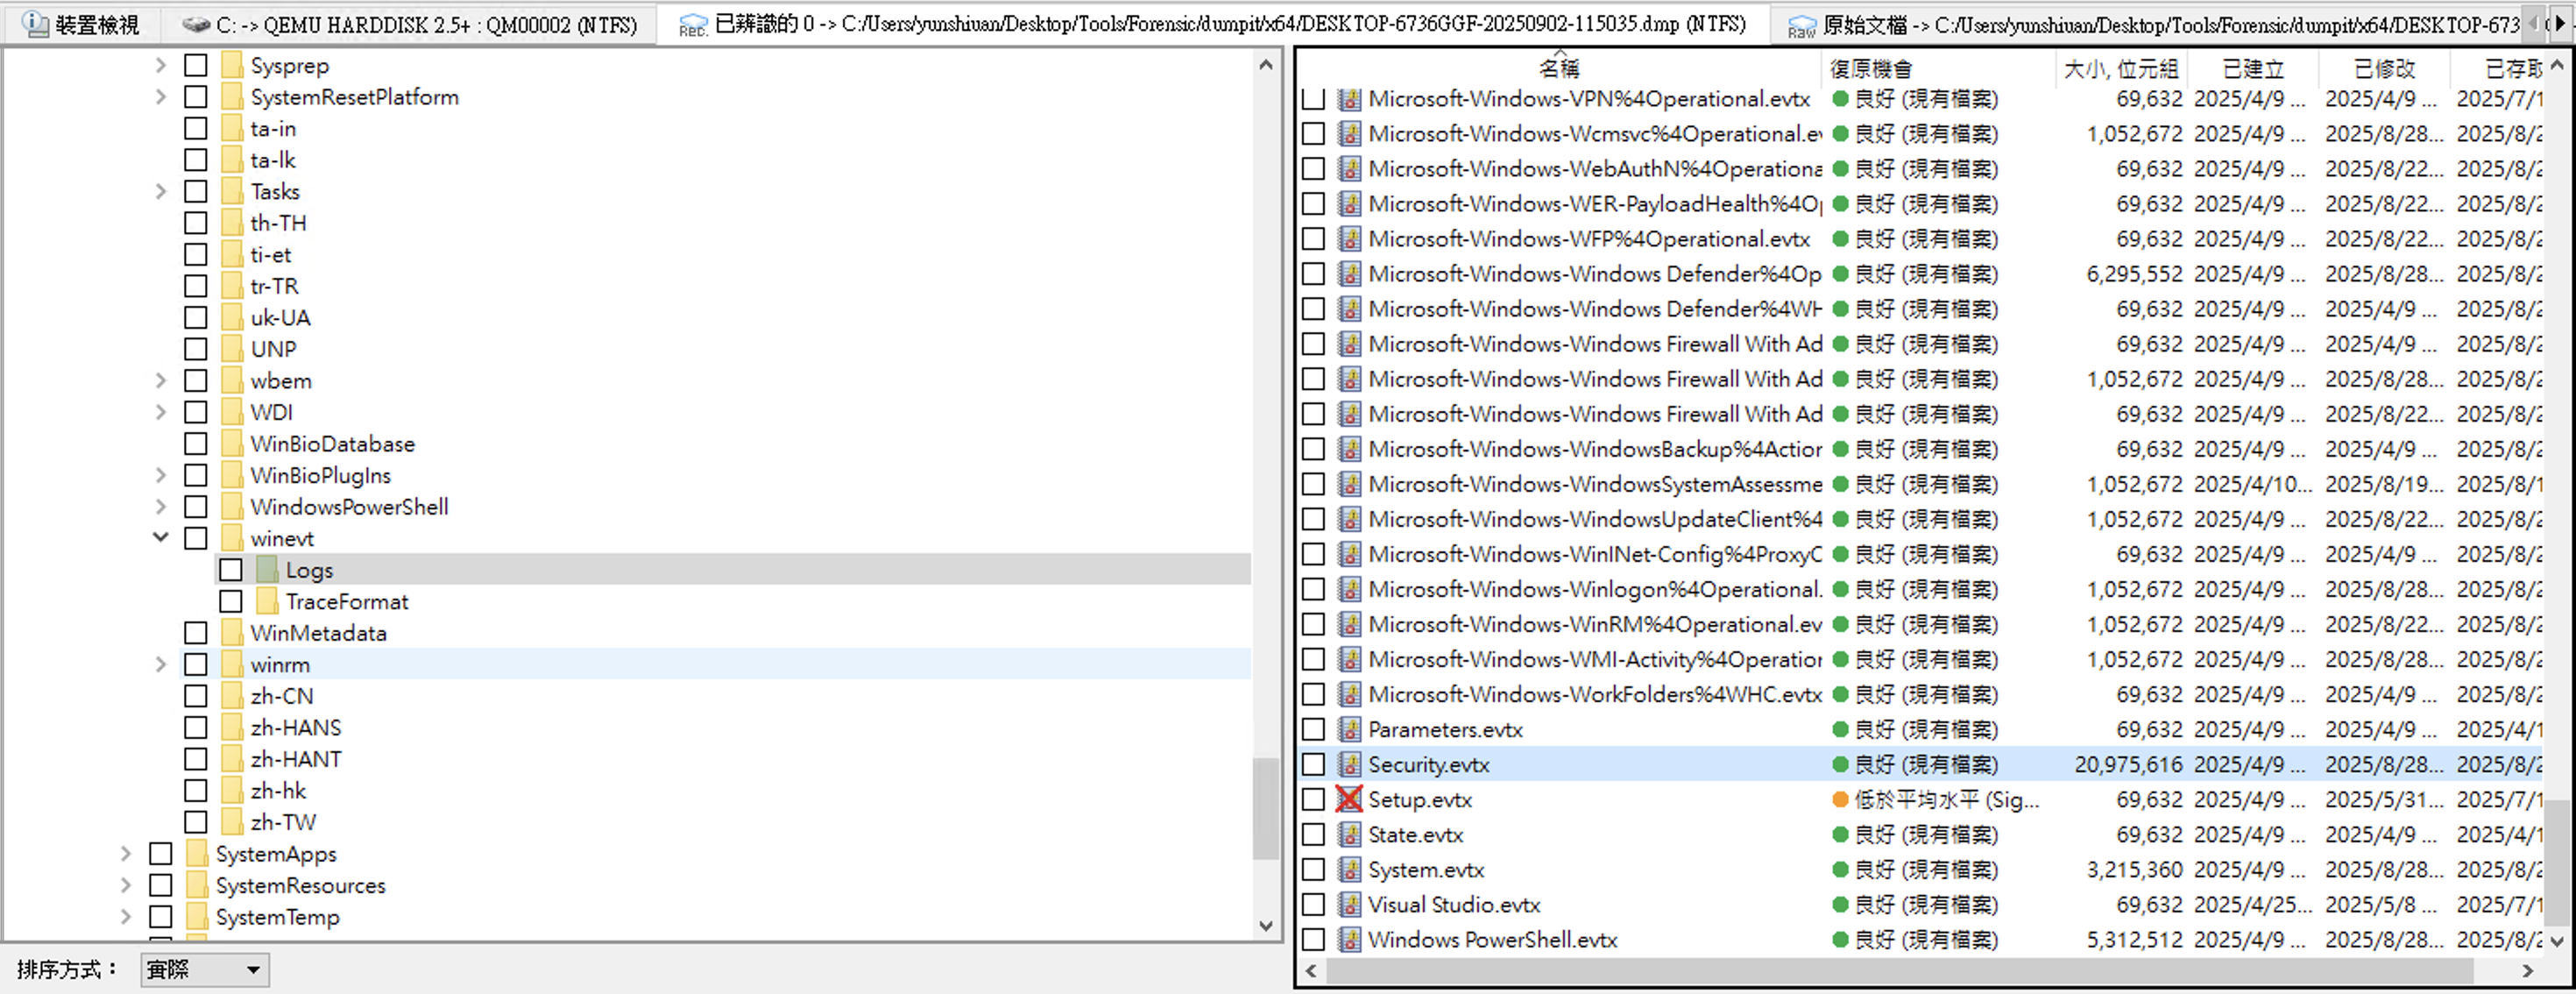Check the box for System.evtx

pyautogui.click(x=1313, y=869)
